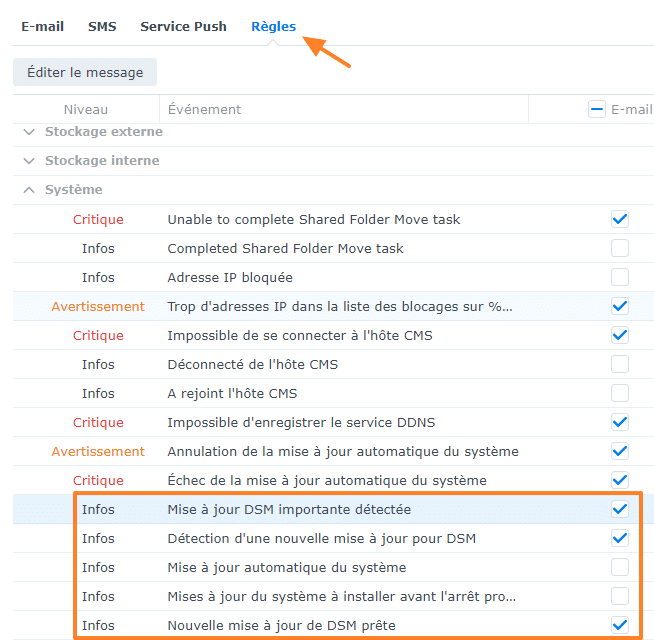This screenshot has height=640, width=654.
Task: Uncheck e-mail for Impossible d'enregistrer le service DDNS
Action: click(620, 422)
